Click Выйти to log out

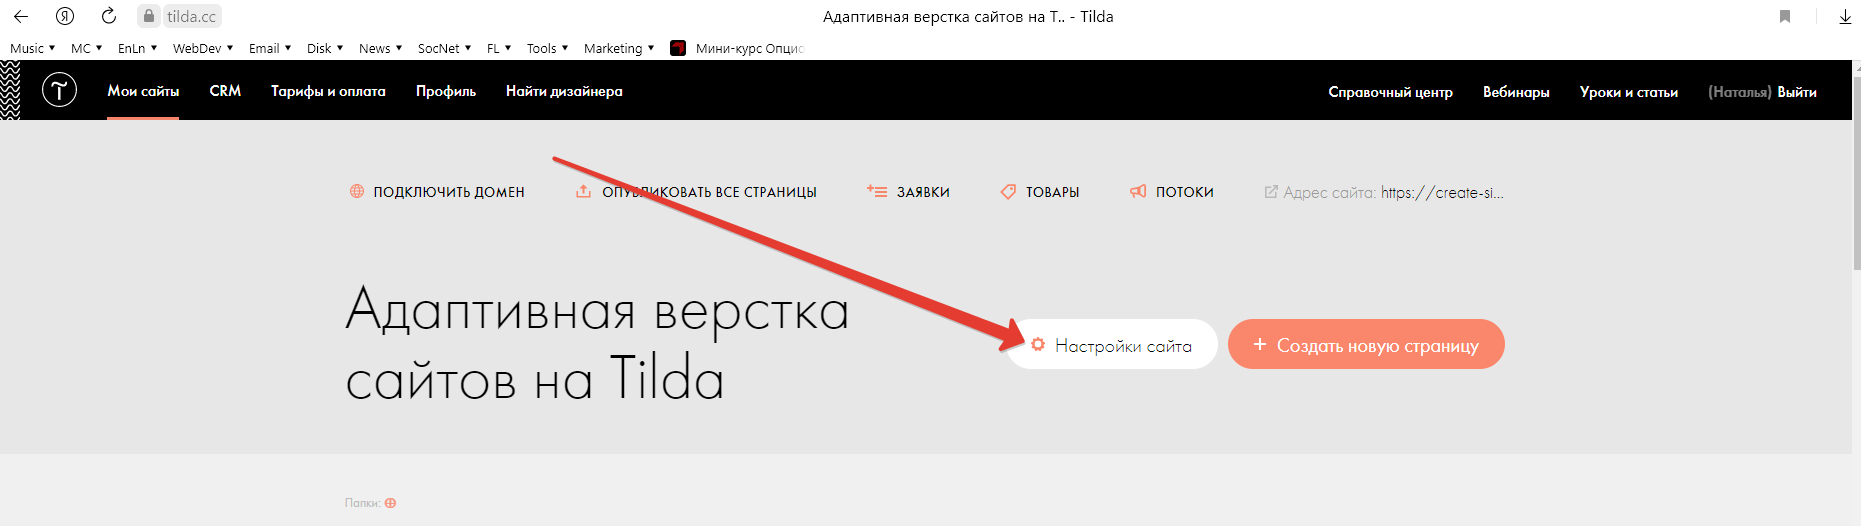[x=1797, y=92]
